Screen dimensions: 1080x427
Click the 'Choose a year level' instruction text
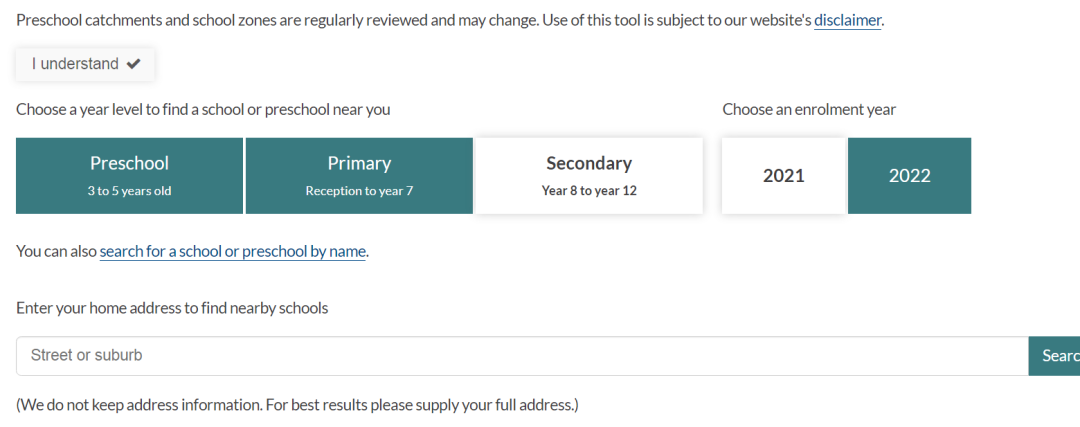[x=203, y=110]
